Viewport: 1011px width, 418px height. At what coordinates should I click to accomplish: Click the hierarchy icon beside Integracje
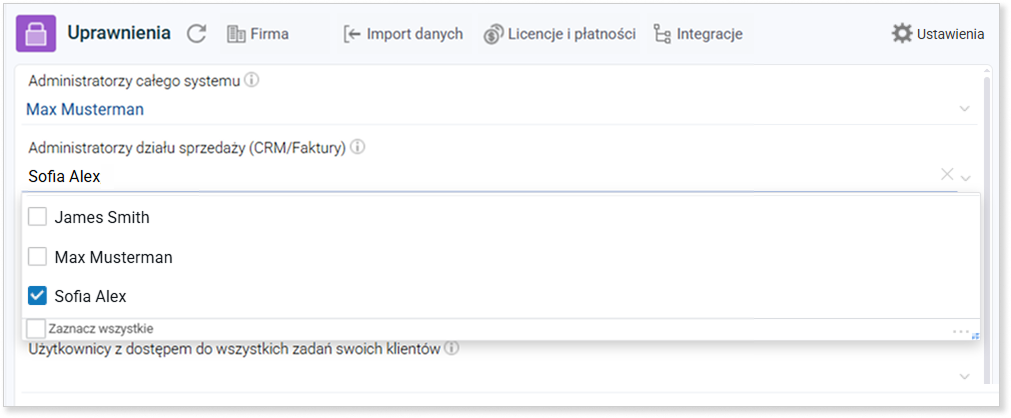[662, 34]
